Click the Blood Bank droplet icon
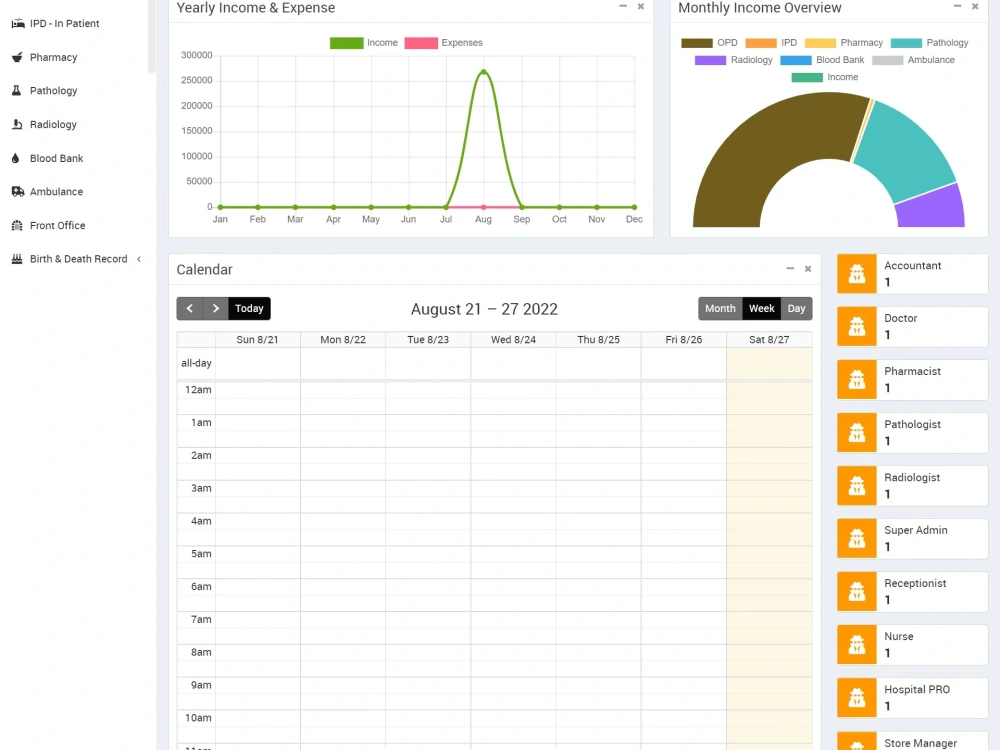The image size is (1000, 750). pyautogui.click(x=16, y=158)
